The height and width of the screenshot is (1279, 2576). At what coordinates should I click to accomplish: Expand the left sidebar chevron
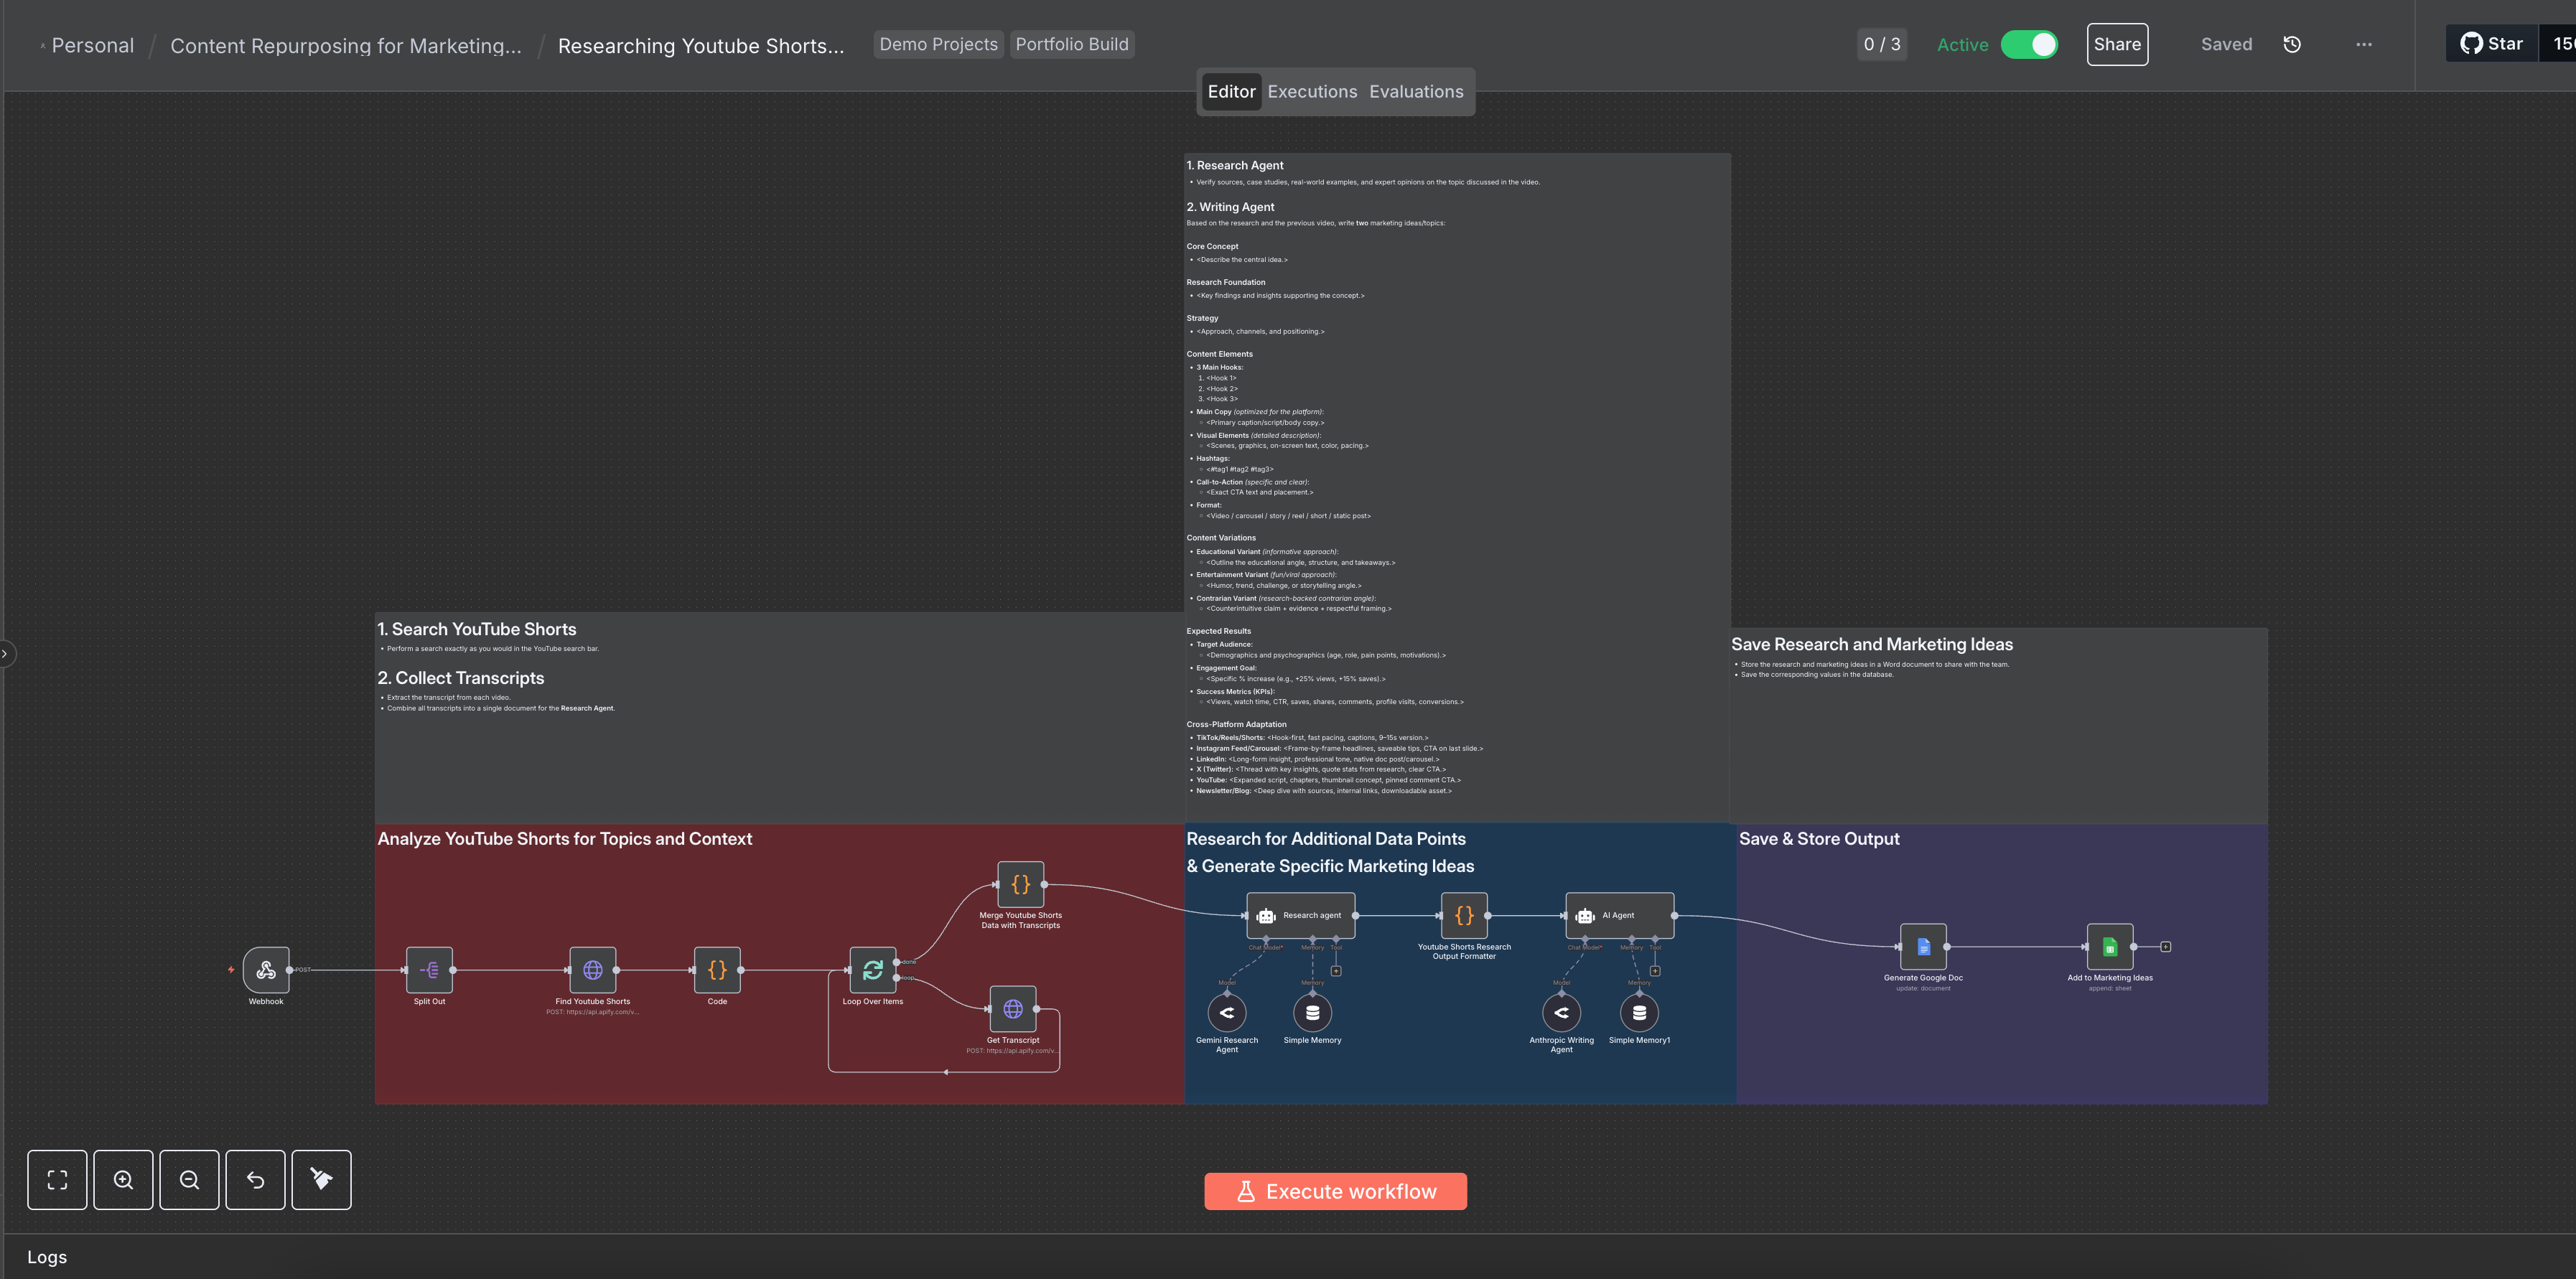[x=5, y=653]
